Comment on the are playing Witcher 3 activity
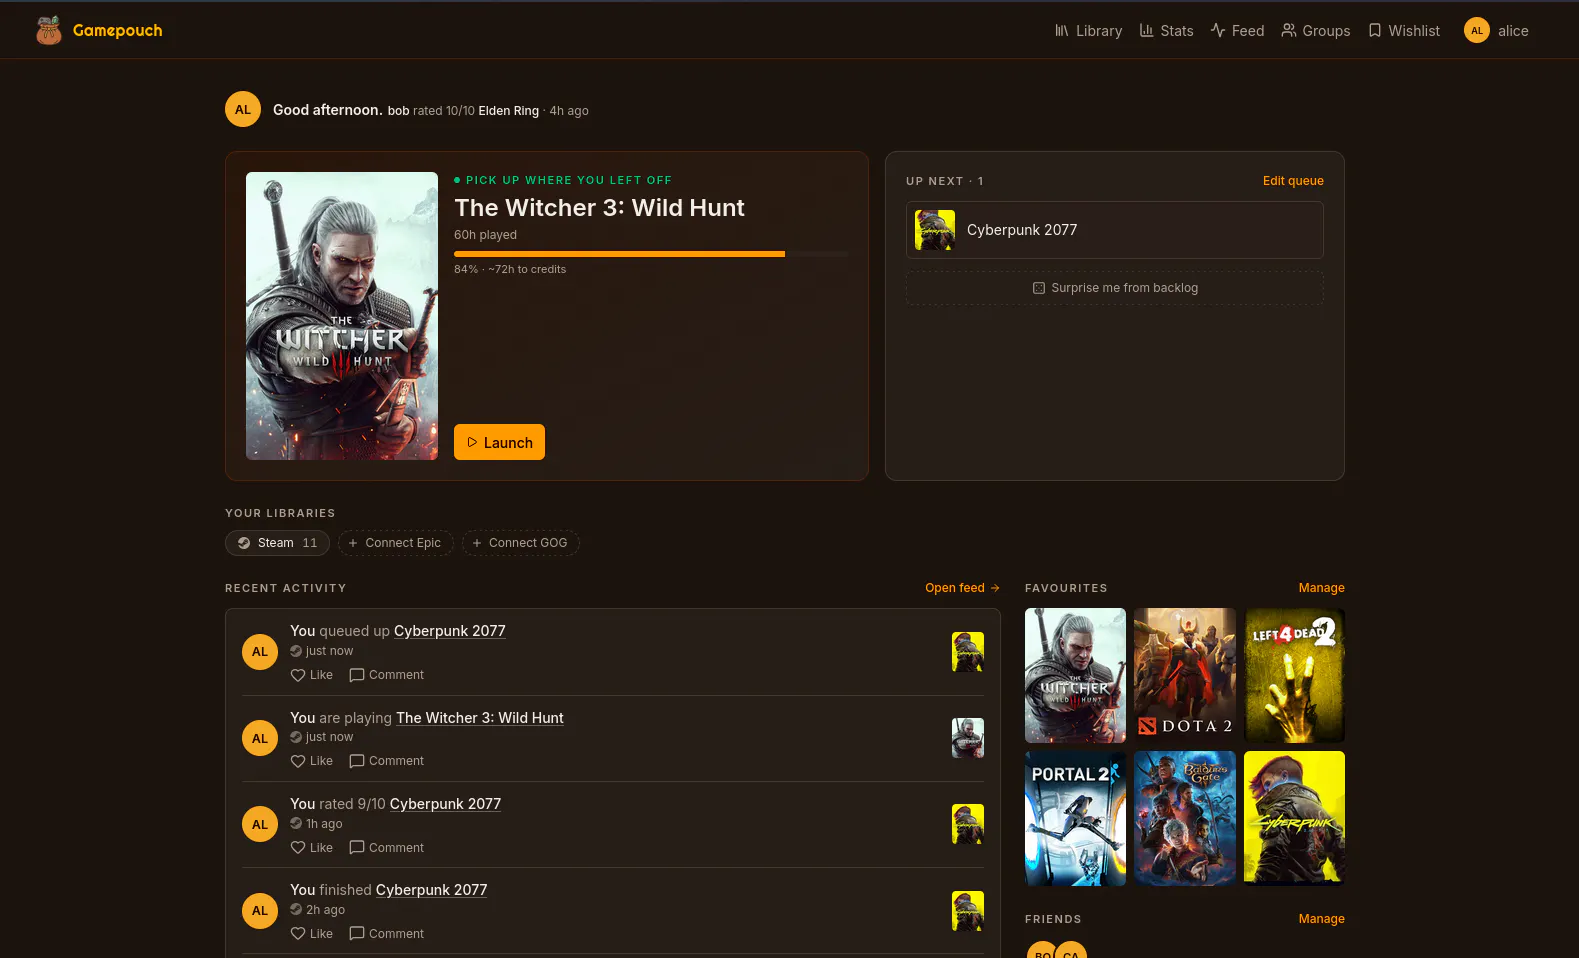Viewport: 1579px width, 958px height. 387,761
